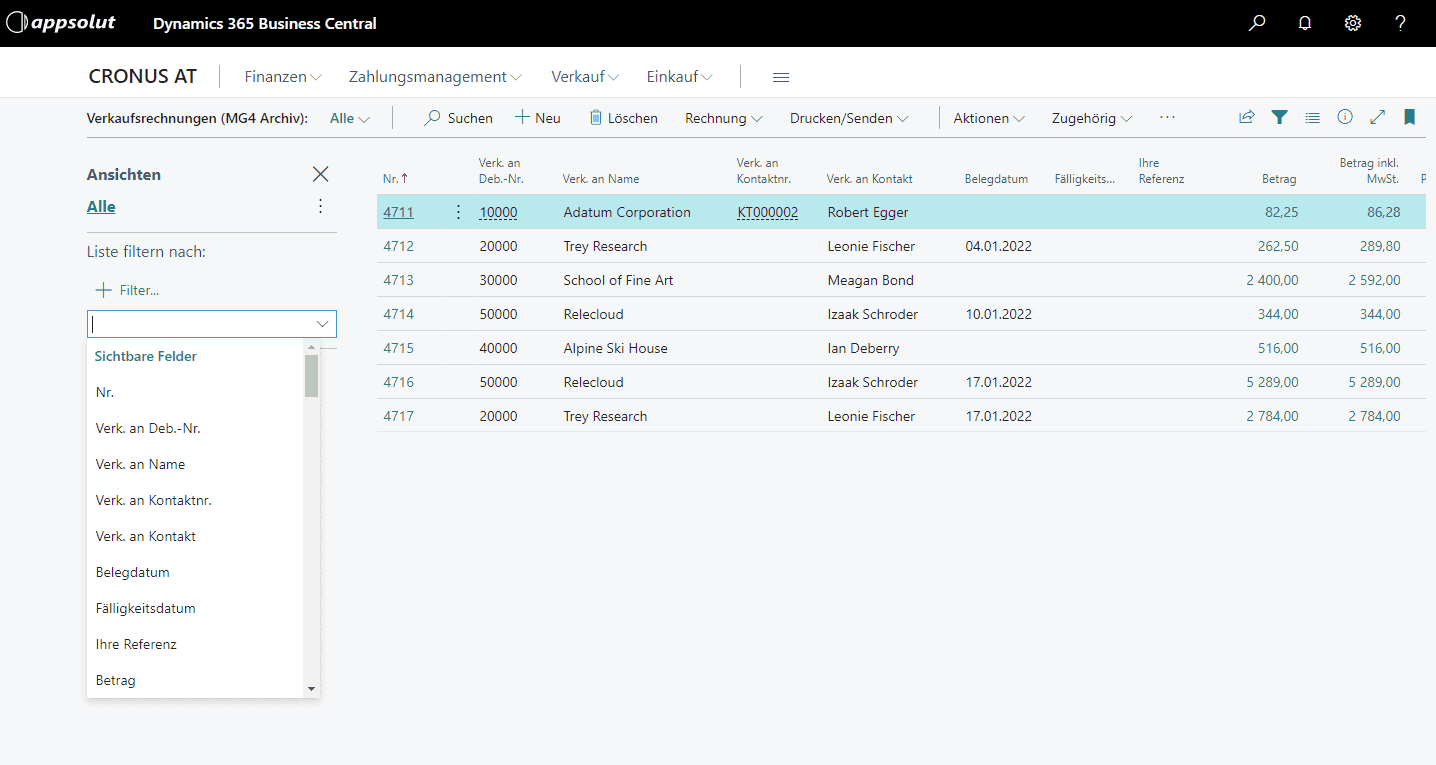Image resolution: width=1436 pixels, height=765 pixels.
Task: Click the bookmark icon
Action: (1409, 117)
